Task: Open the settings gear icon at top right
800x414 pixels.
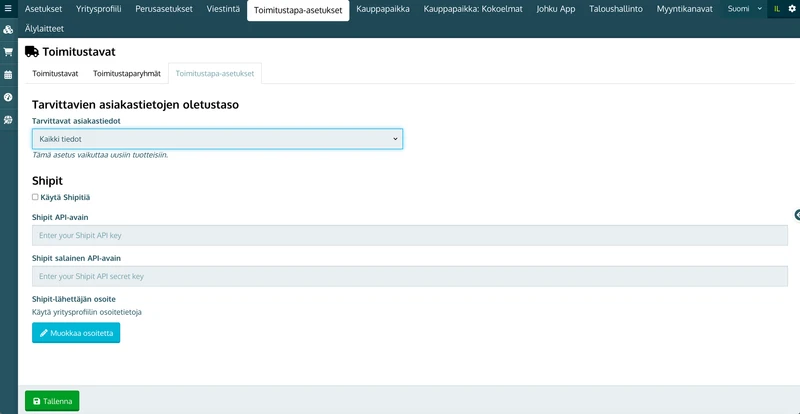Action: pos(792,9)
